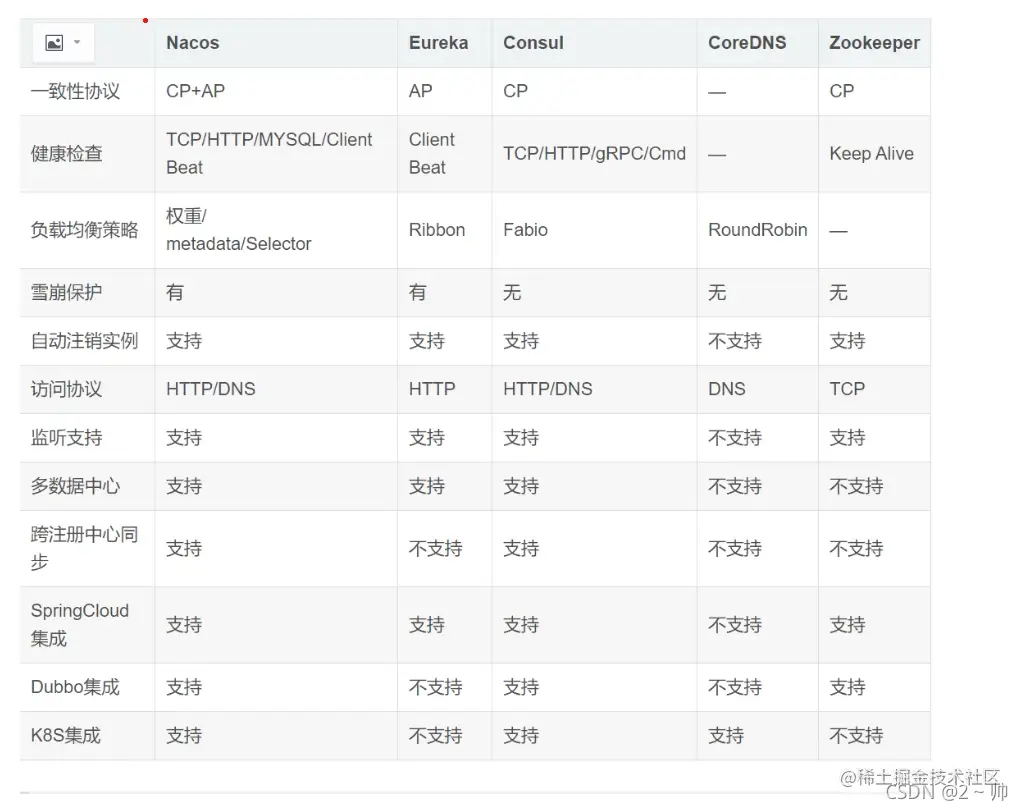This screenshot has height=810, width=1023.
Task: Select the CoreDNS column header
Action: coord(747,43)
